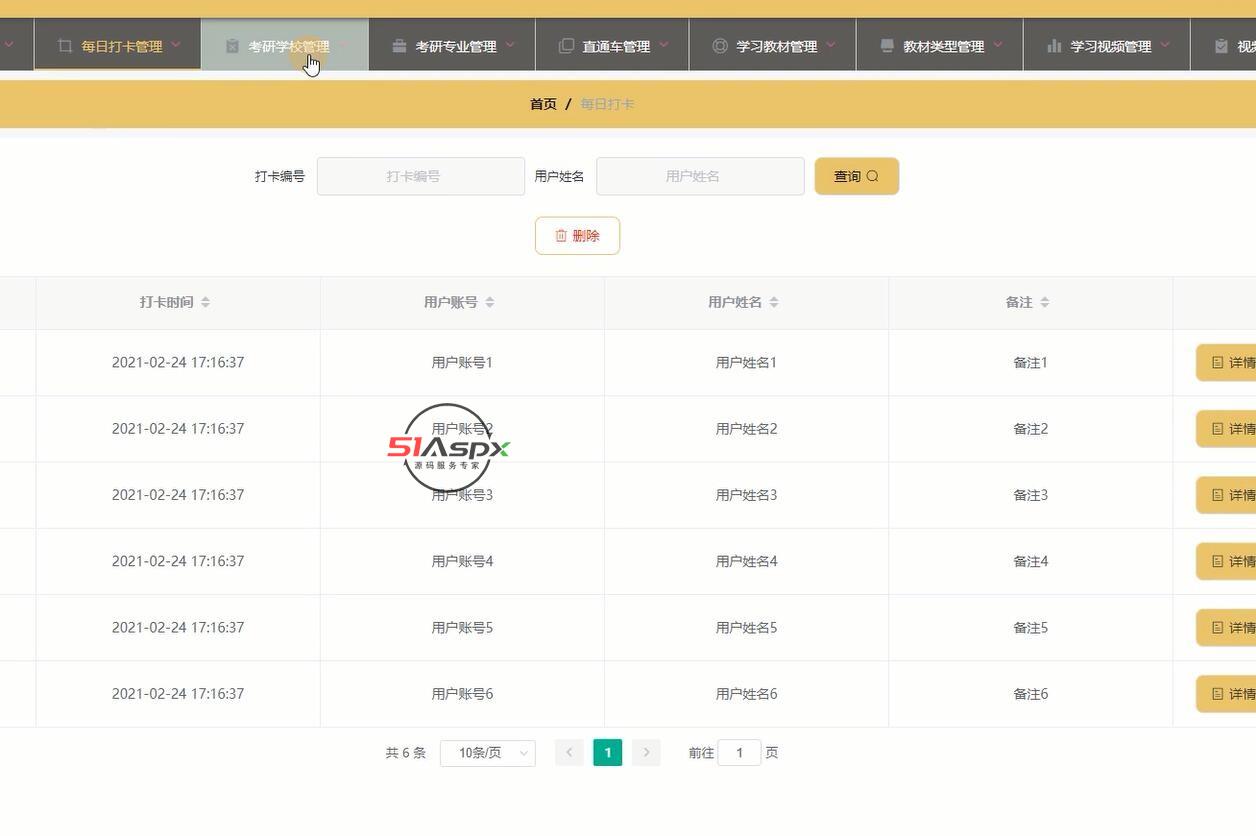Click the 前往 page jump input
The height and width of the screenshot is (836, 1256).
coord(740,753)
